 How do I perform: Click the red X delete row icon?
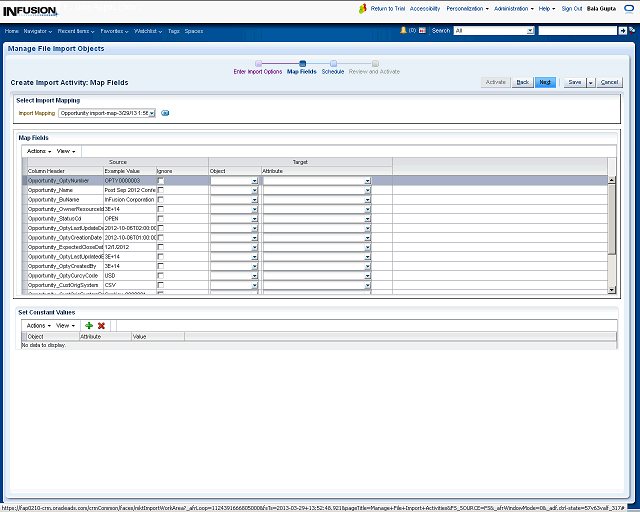[101, 325]
